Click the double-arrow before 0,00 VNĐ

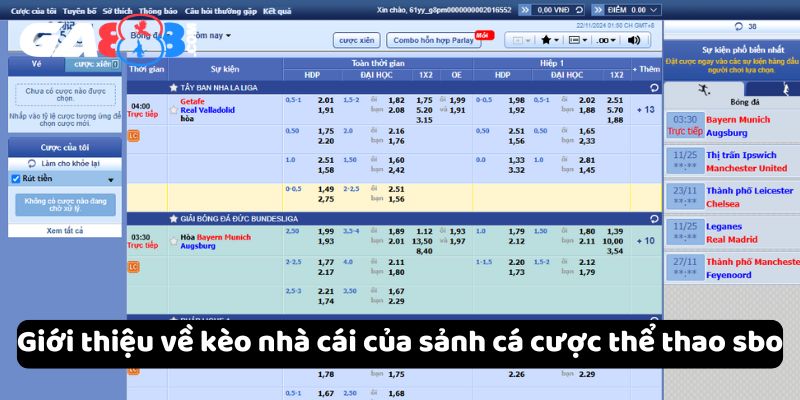click(x=526, y=10)
